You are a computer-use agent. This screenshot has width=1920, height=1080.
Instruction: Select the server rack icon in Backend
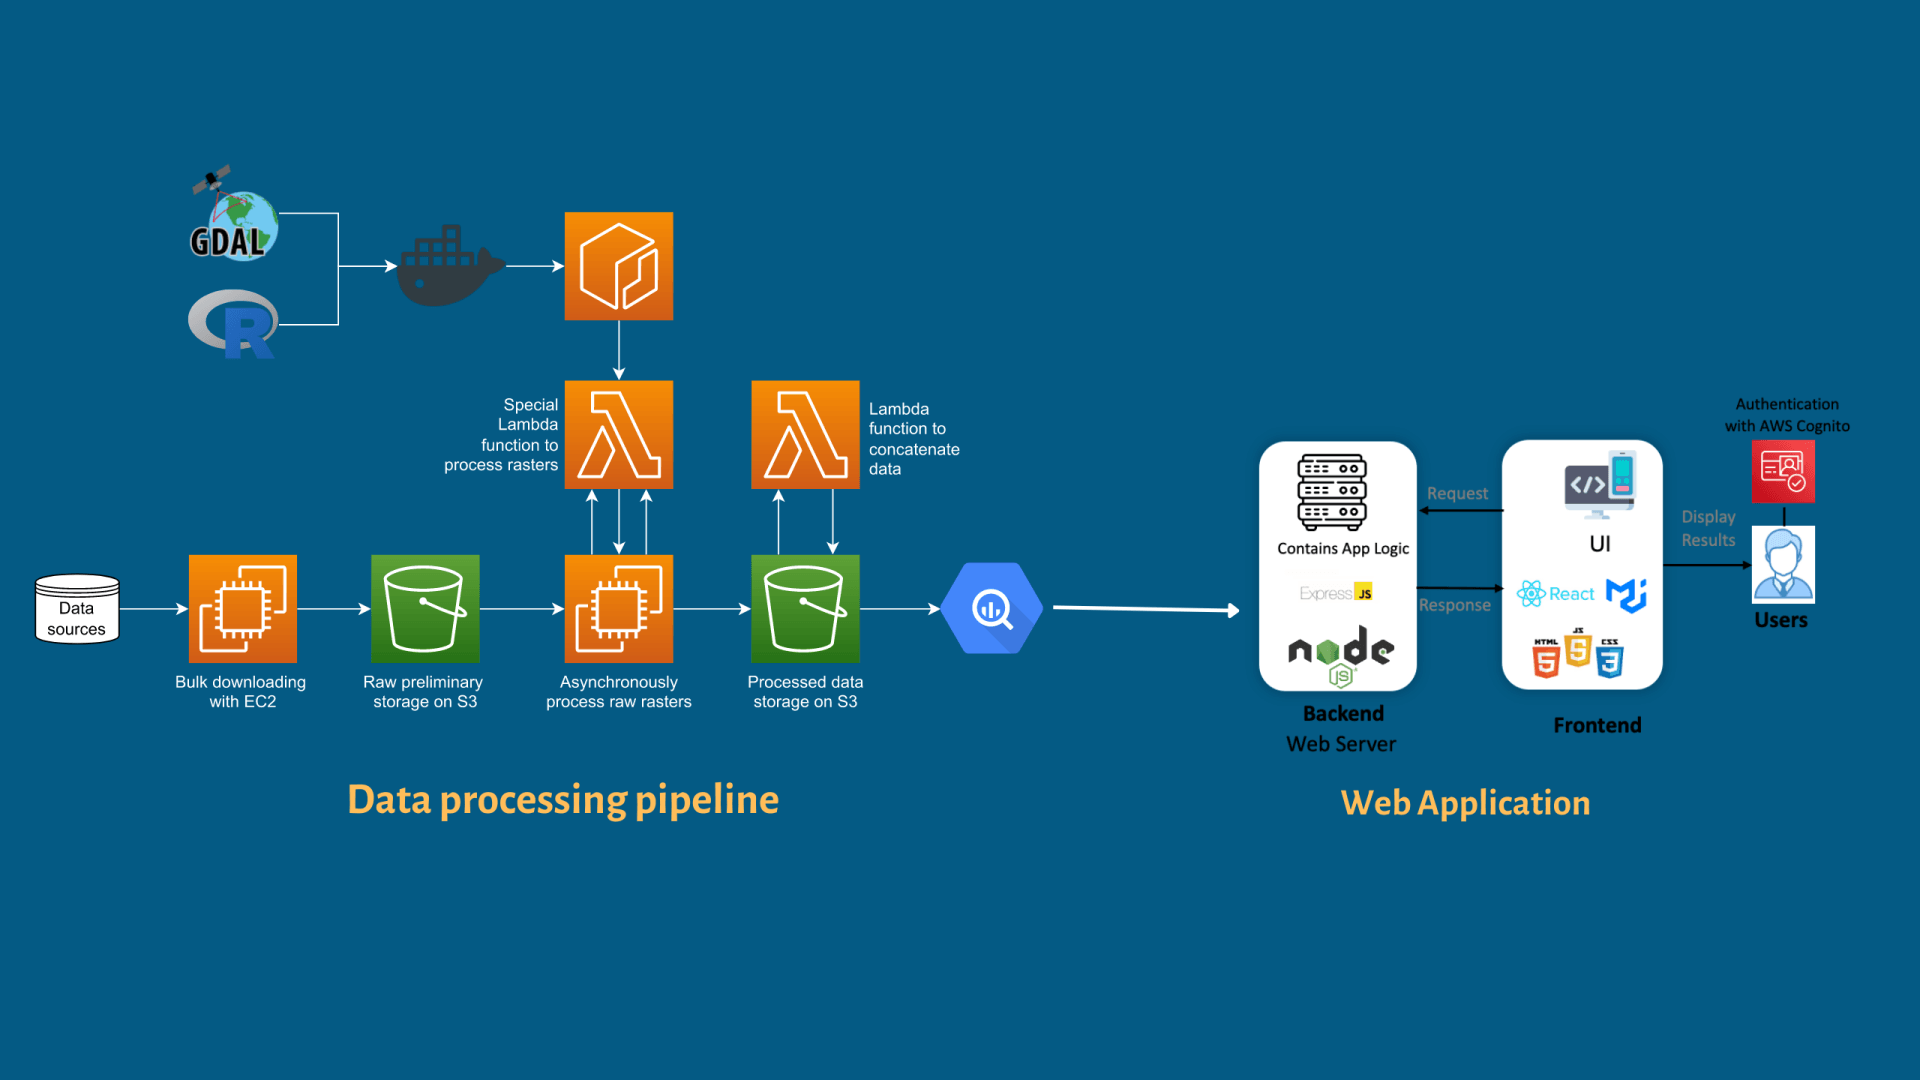(x=1332, y=492)
